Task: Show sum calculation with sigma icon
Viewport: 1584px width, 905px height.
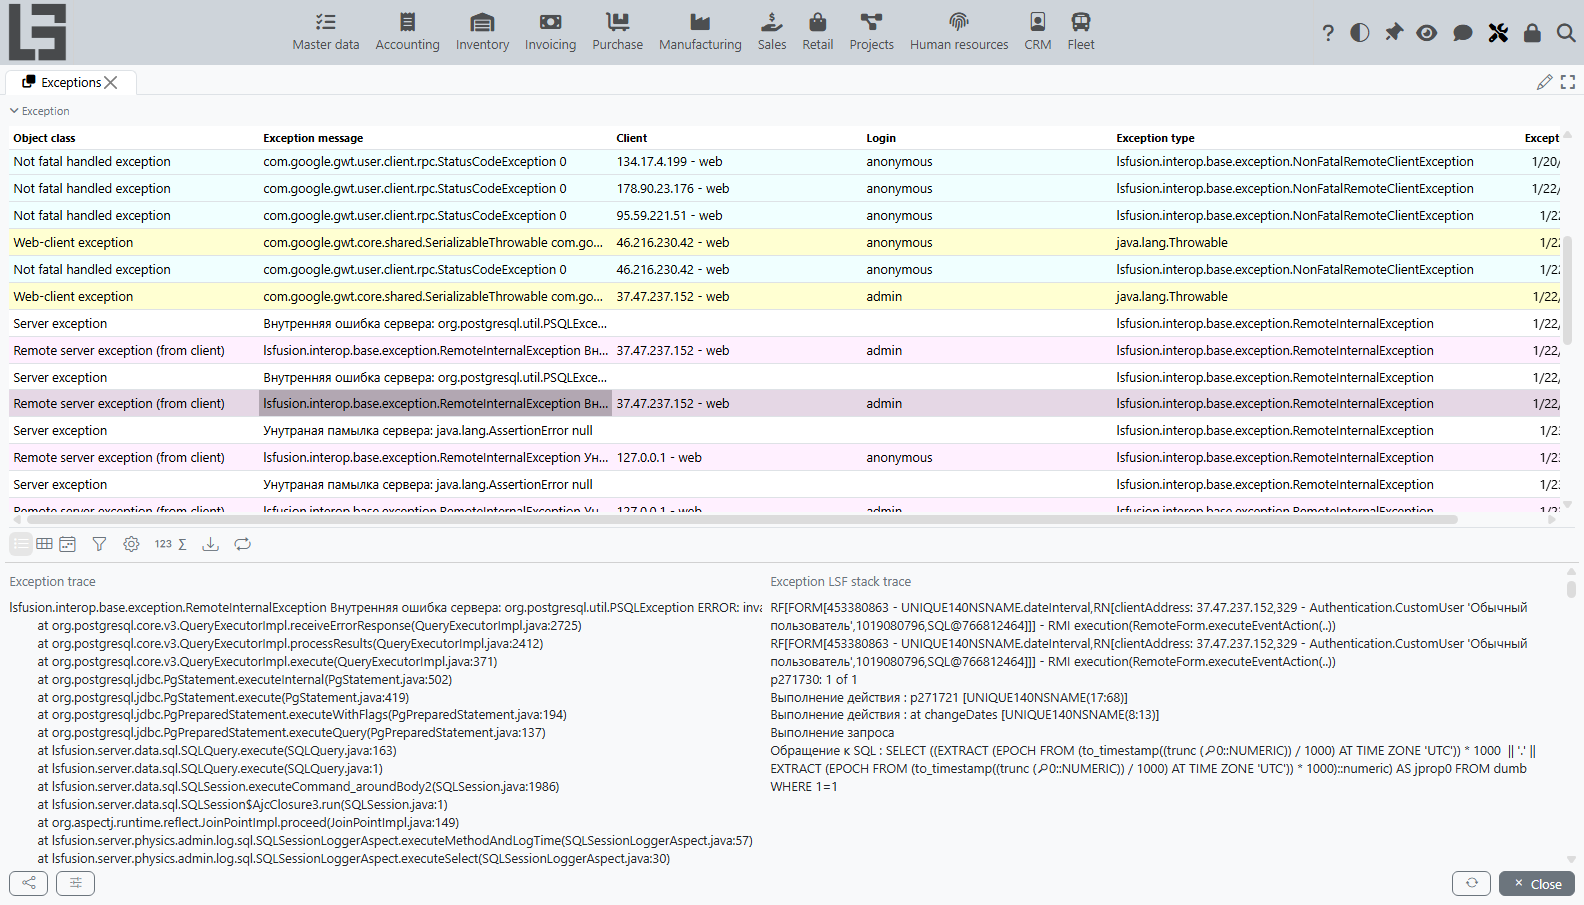Action: tap(182, 544)
